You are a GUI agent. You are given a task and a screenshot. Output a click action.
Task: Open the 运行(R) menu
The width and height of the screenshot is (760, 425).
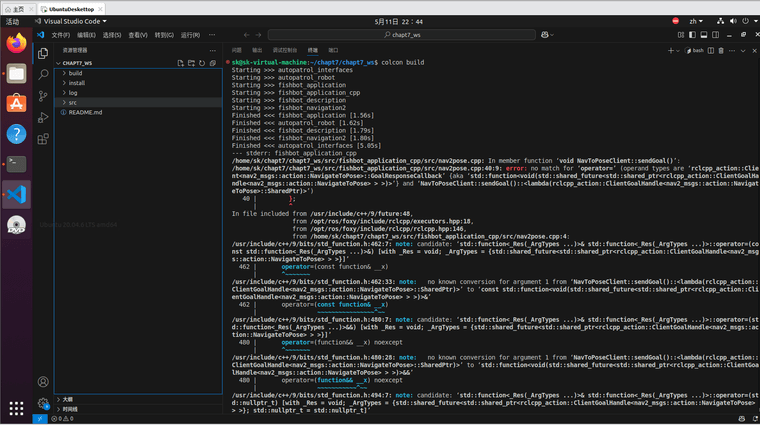190,35
